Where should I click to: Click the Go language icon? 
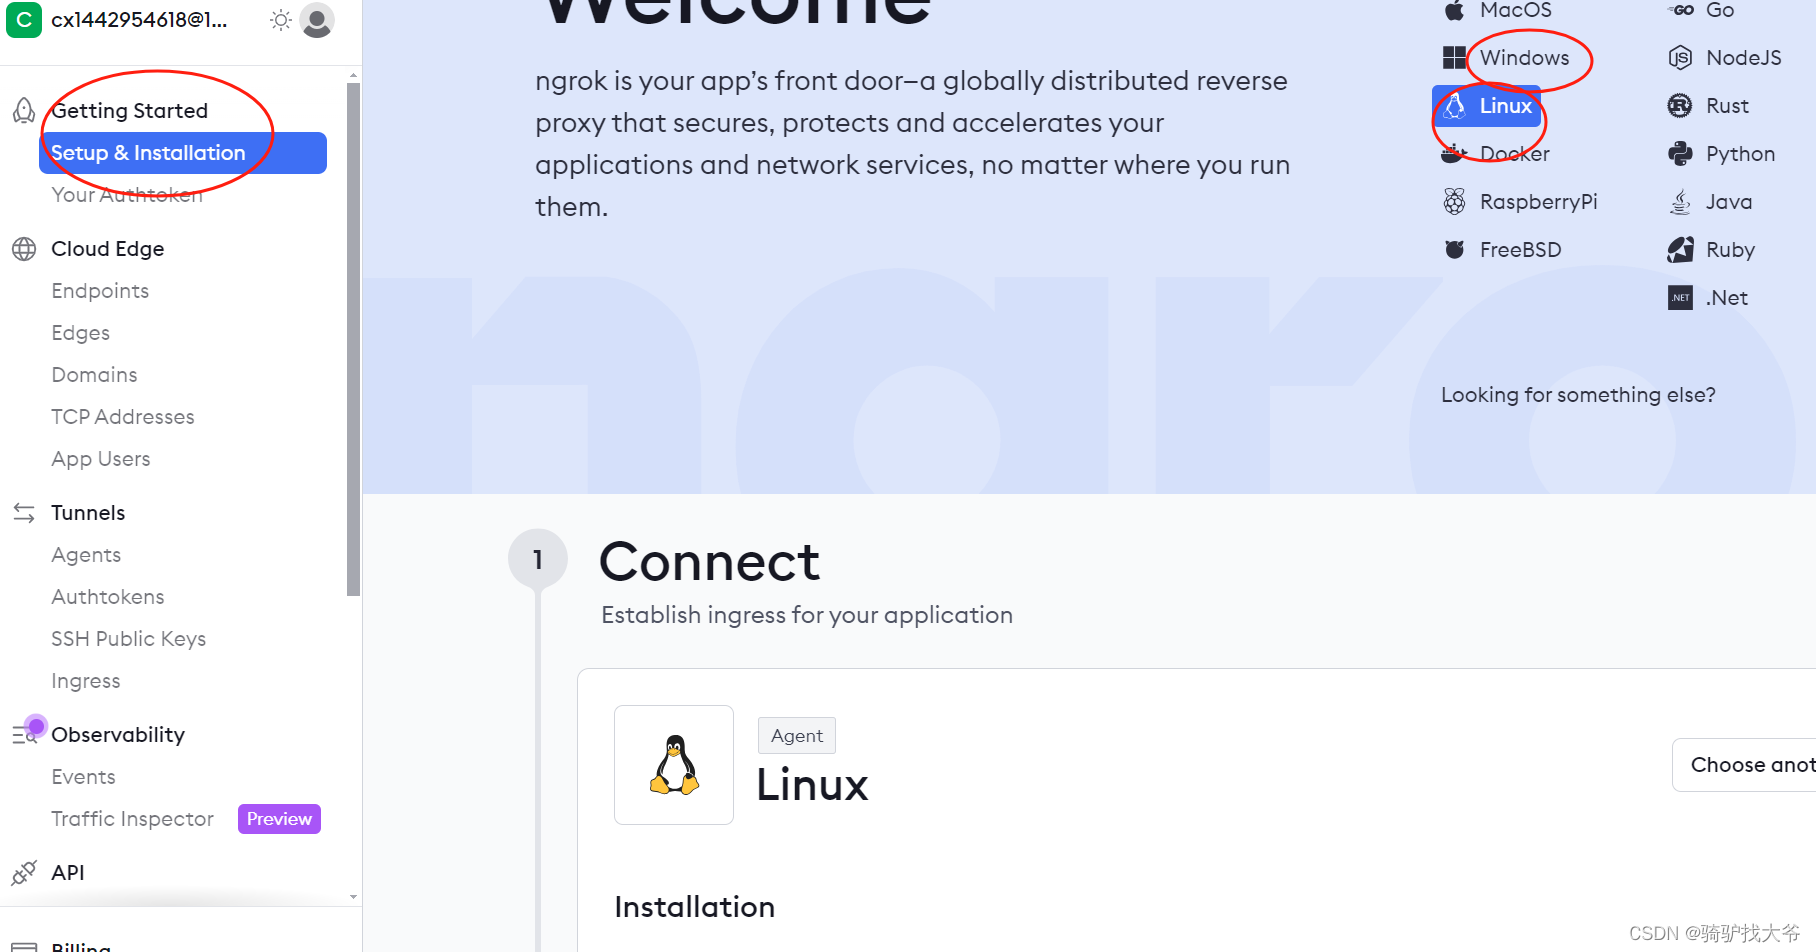[1681, 10]
